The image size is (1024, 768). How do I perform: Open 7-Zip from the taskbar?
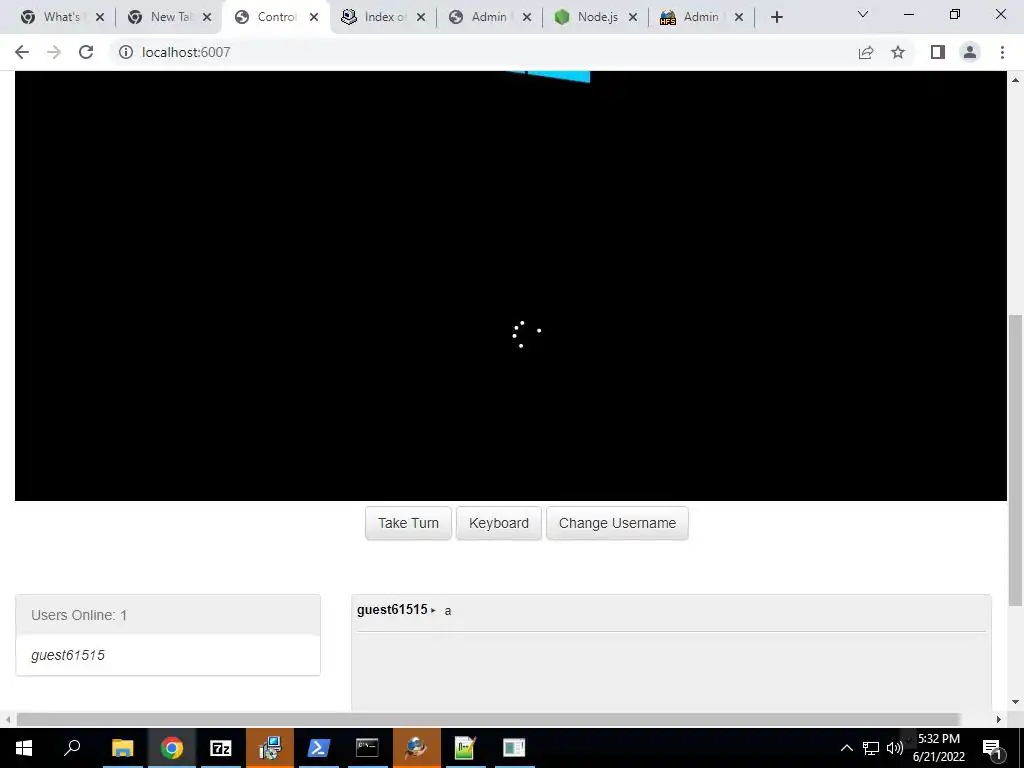221,748
